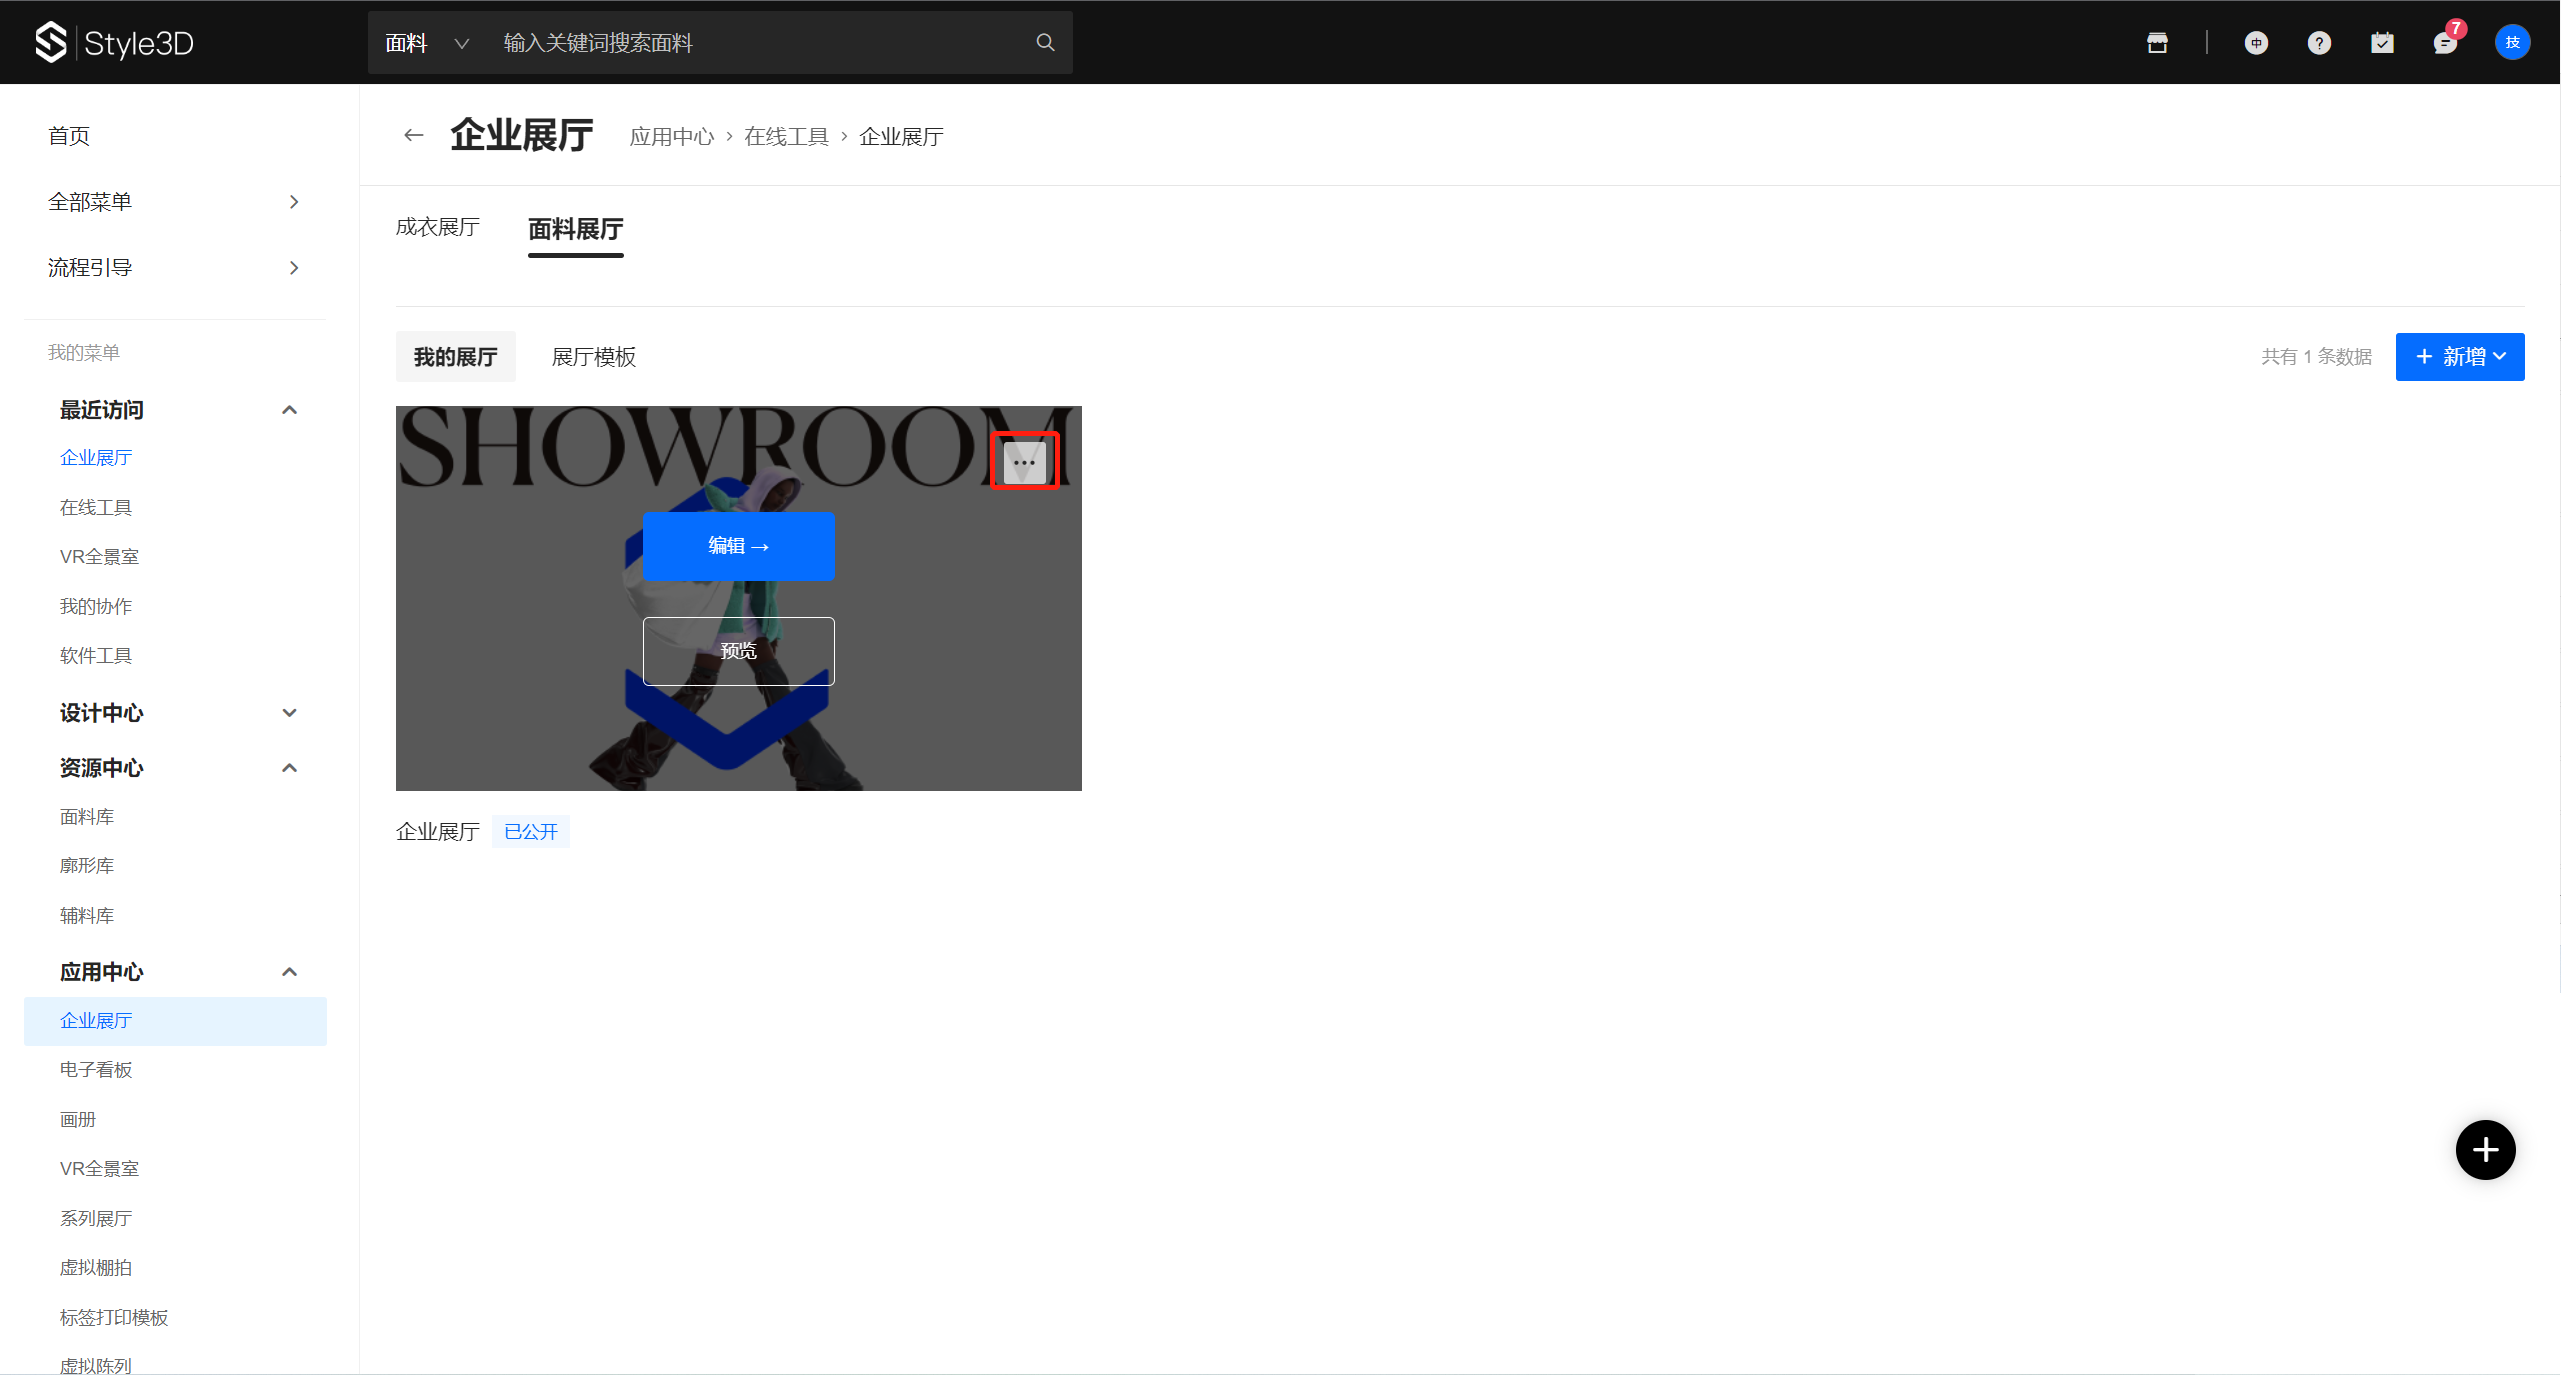Open 企业展厅 under 最近访问
The width and height of the screenshot is (2561, 1375).
[95, 458]
